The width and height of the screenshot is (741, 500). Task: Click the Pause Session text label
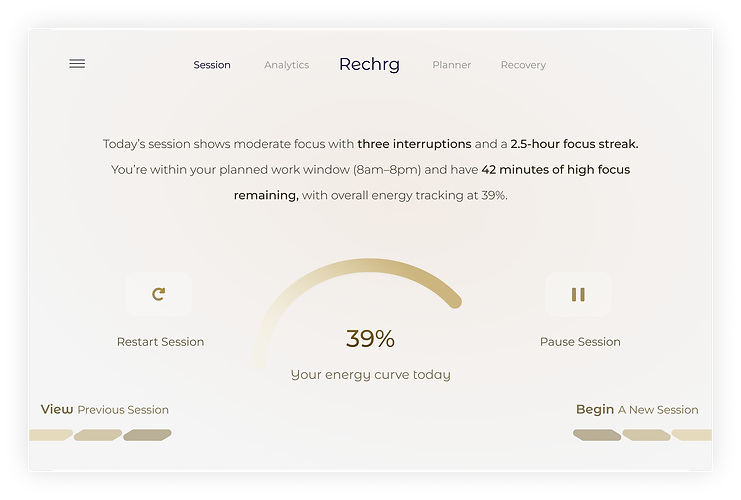580,342
